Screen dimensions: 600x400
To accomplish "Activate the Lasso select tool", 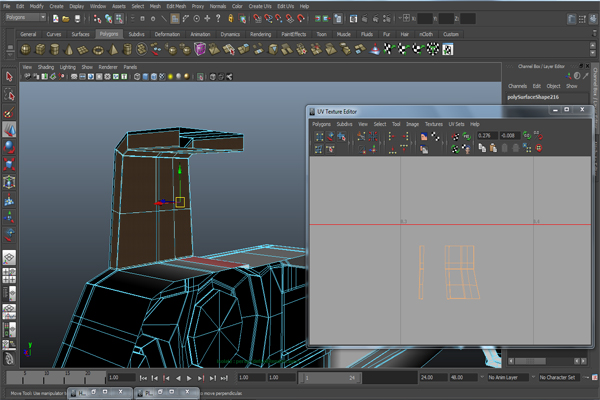I will 9,95.
